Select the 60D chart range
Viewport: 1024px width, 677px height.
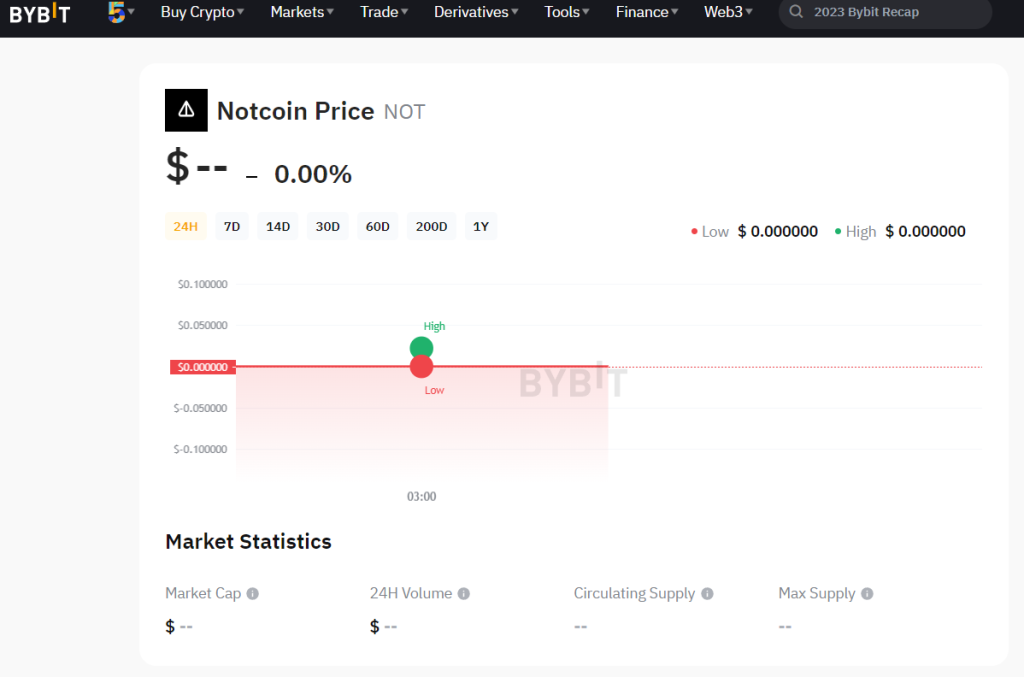point(377,227)
